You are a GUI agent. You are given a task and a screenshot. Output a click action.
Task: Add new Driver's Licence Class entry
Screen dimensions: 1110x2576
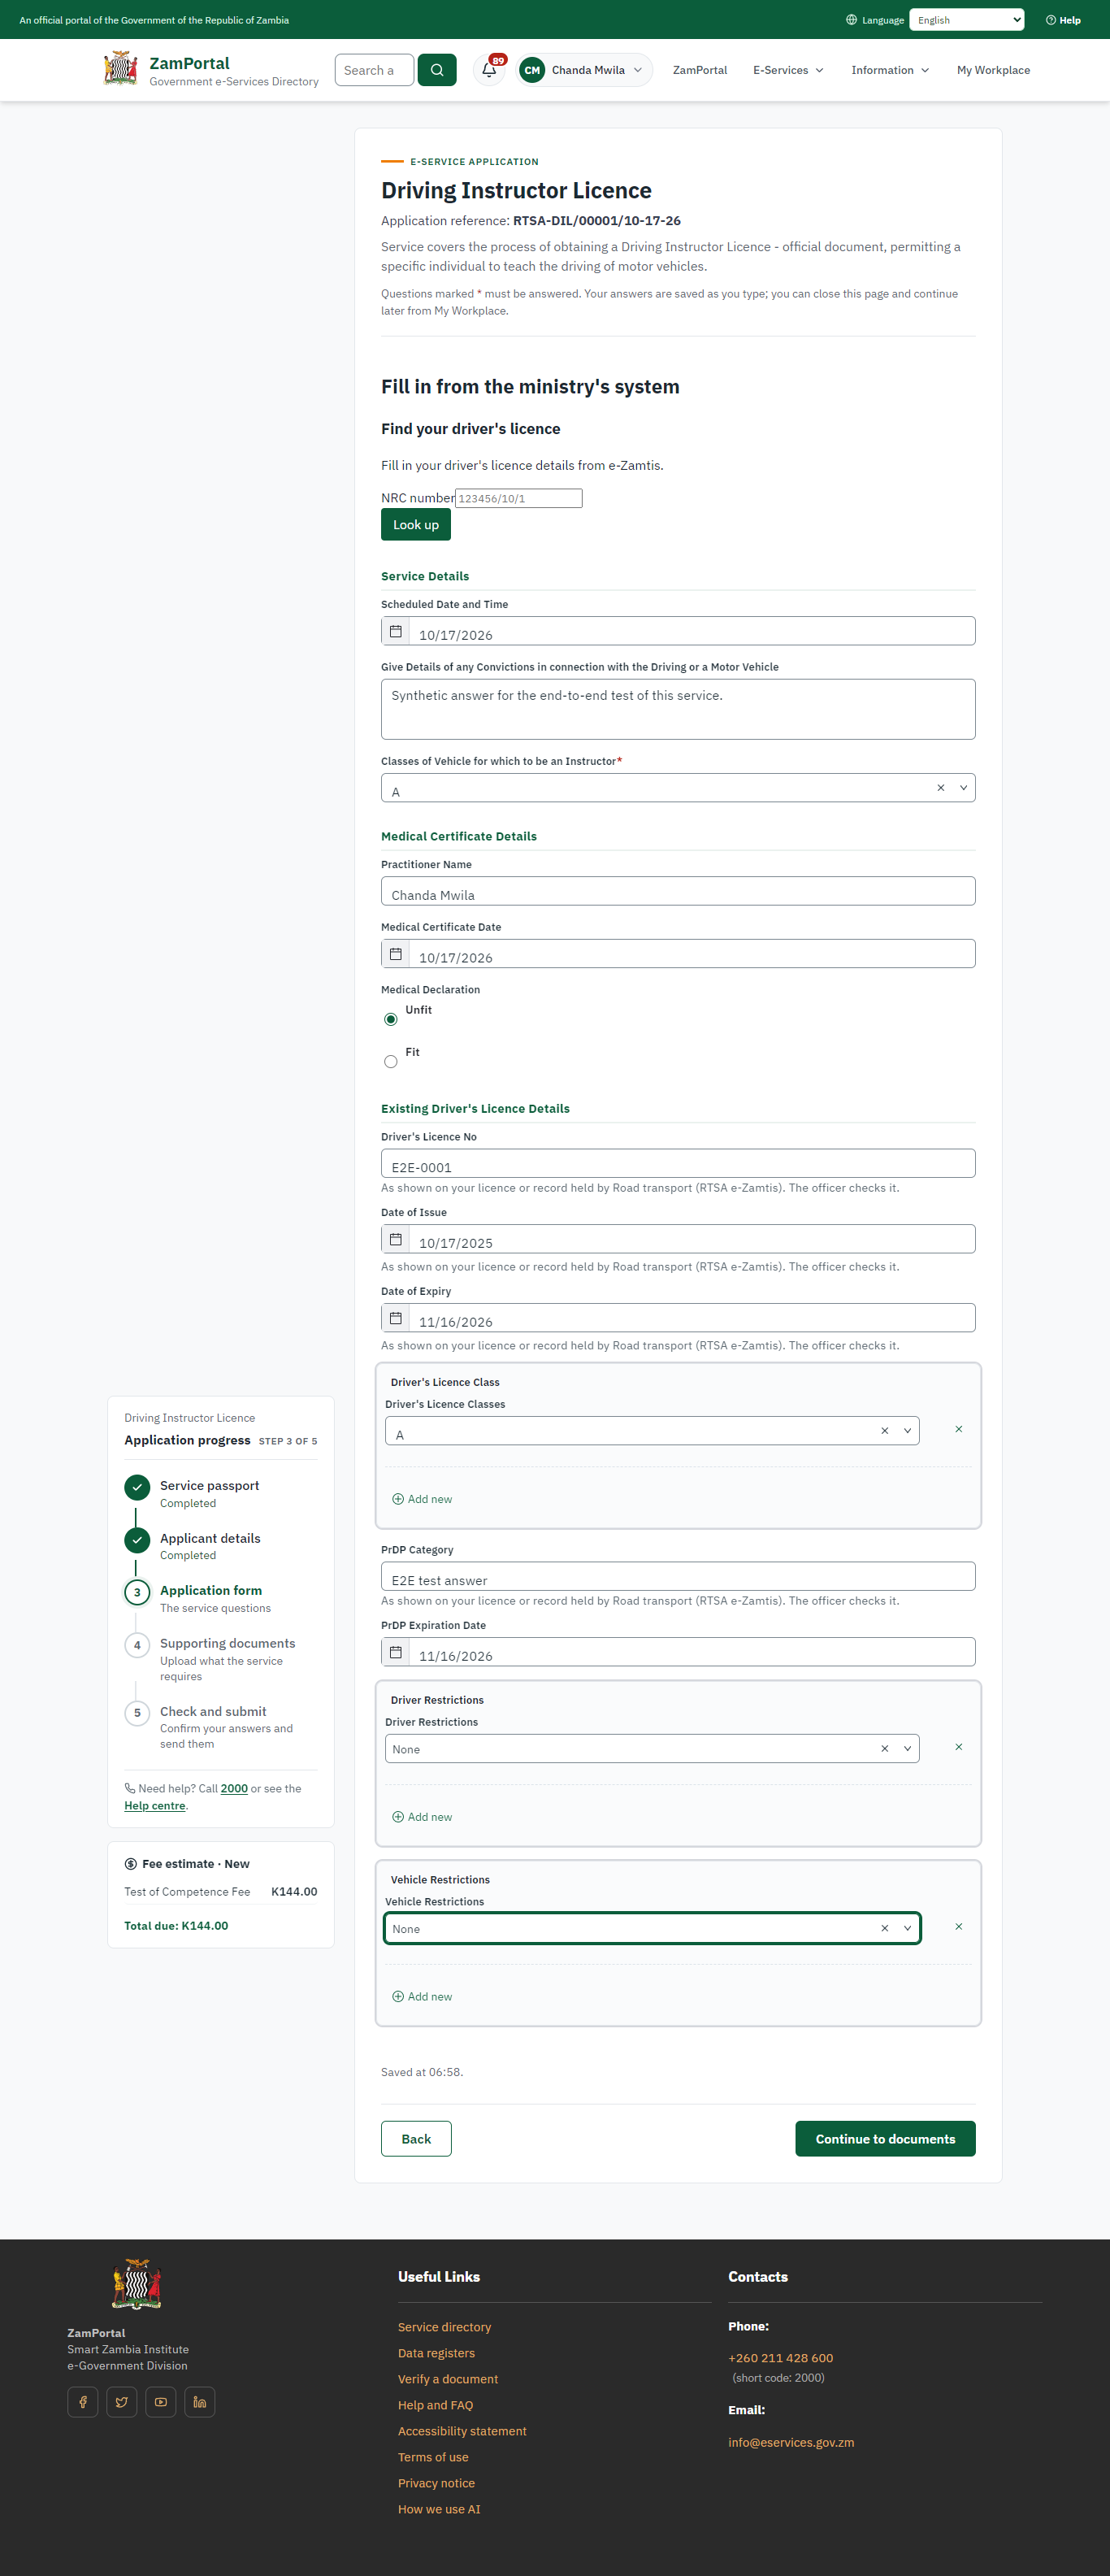click(x=422, y=1499)
